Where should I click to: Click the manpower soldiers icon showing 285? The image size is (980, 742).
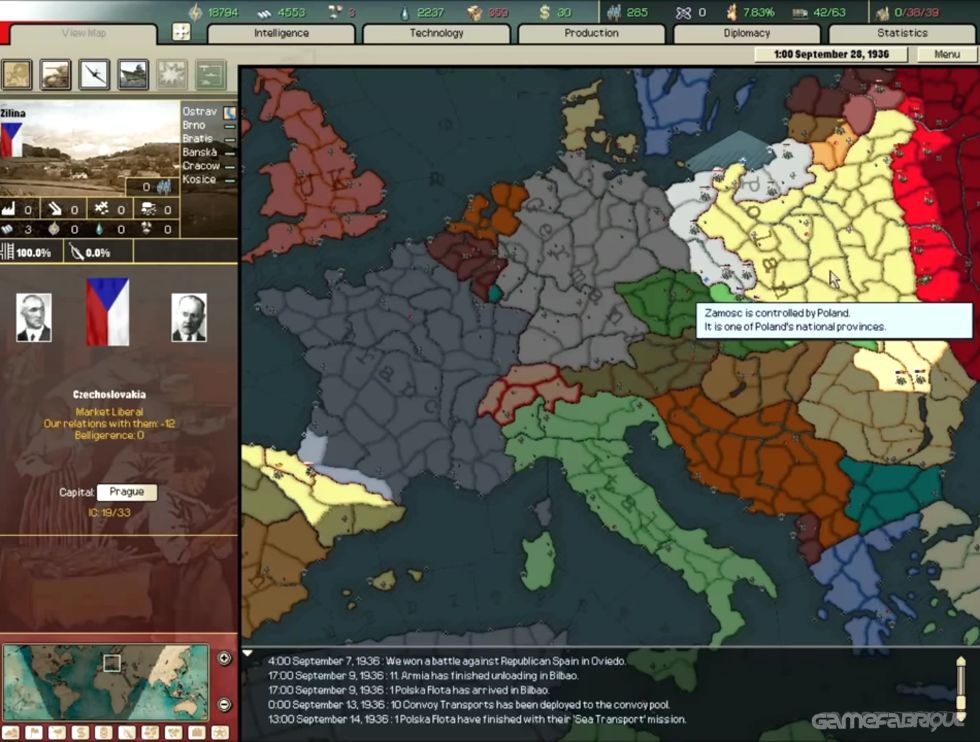(615, 13)
